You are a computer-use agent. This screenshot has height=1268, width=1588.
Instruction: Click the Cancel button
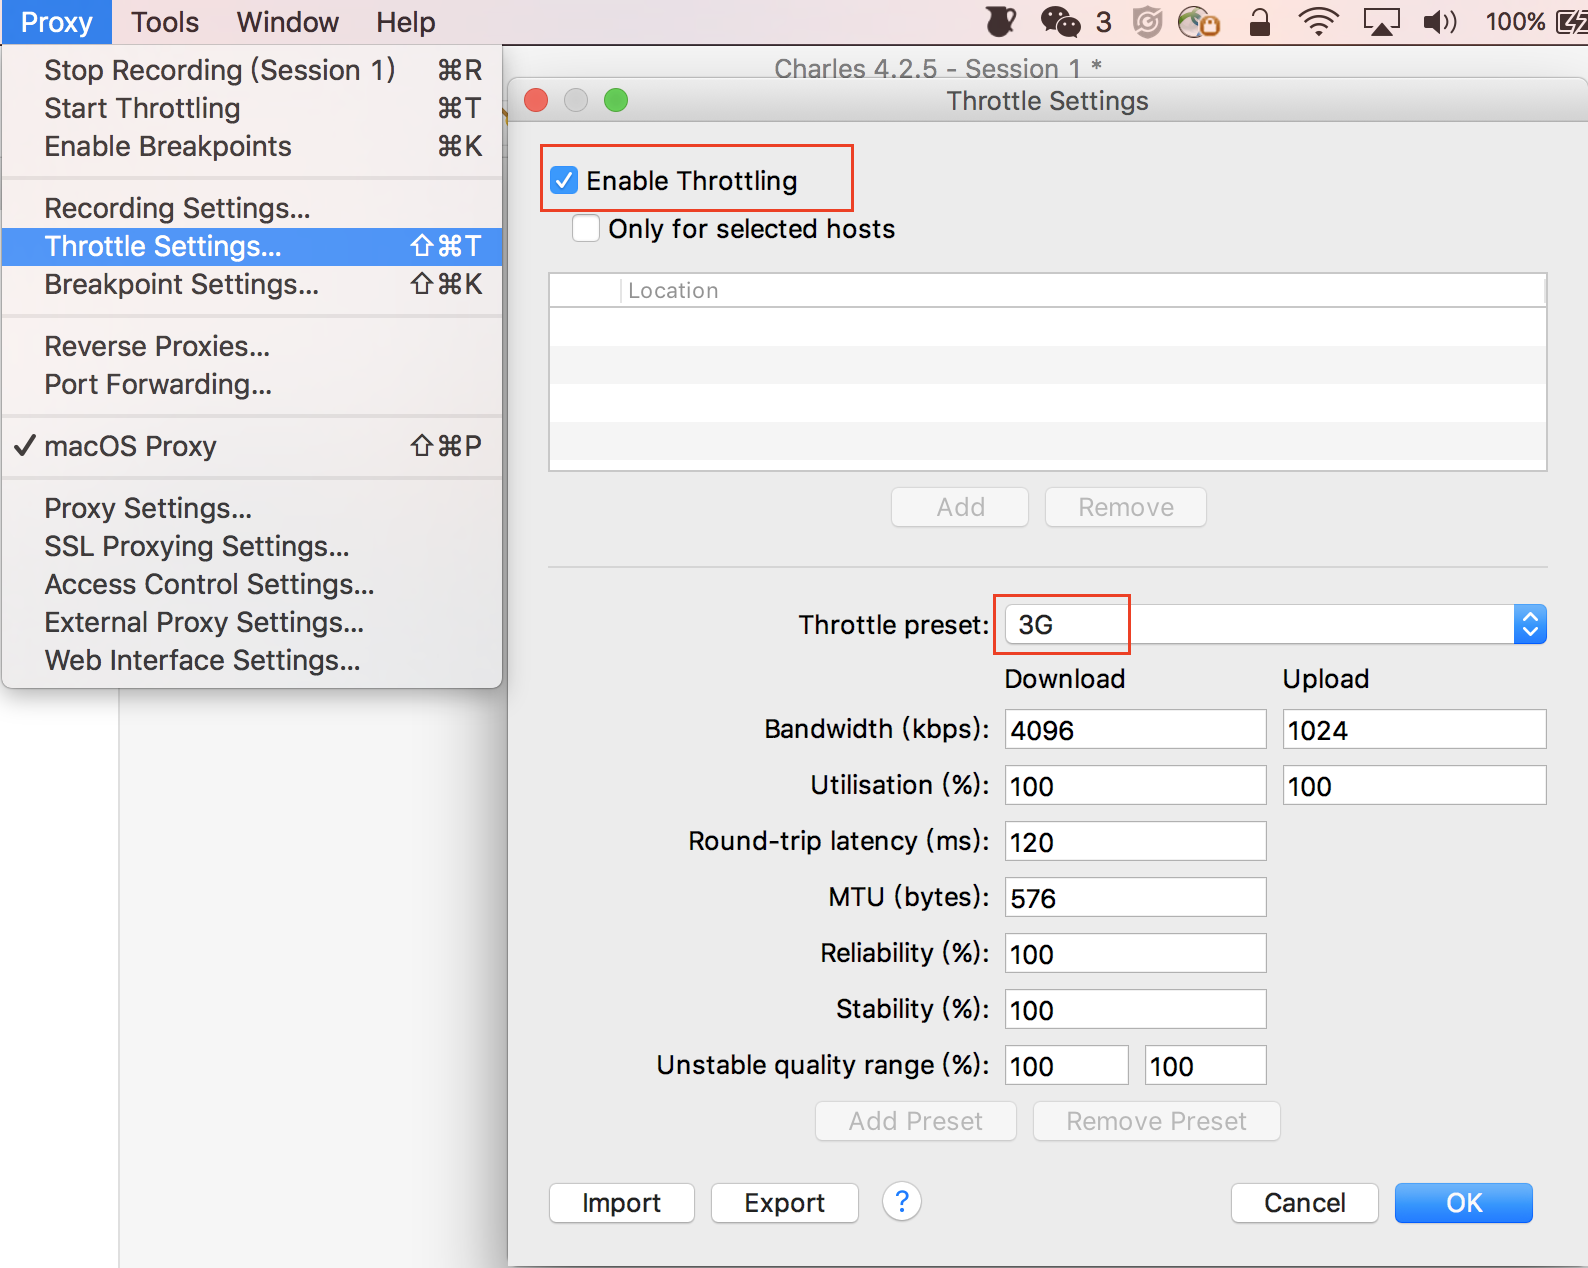tap(1305, 1203)
